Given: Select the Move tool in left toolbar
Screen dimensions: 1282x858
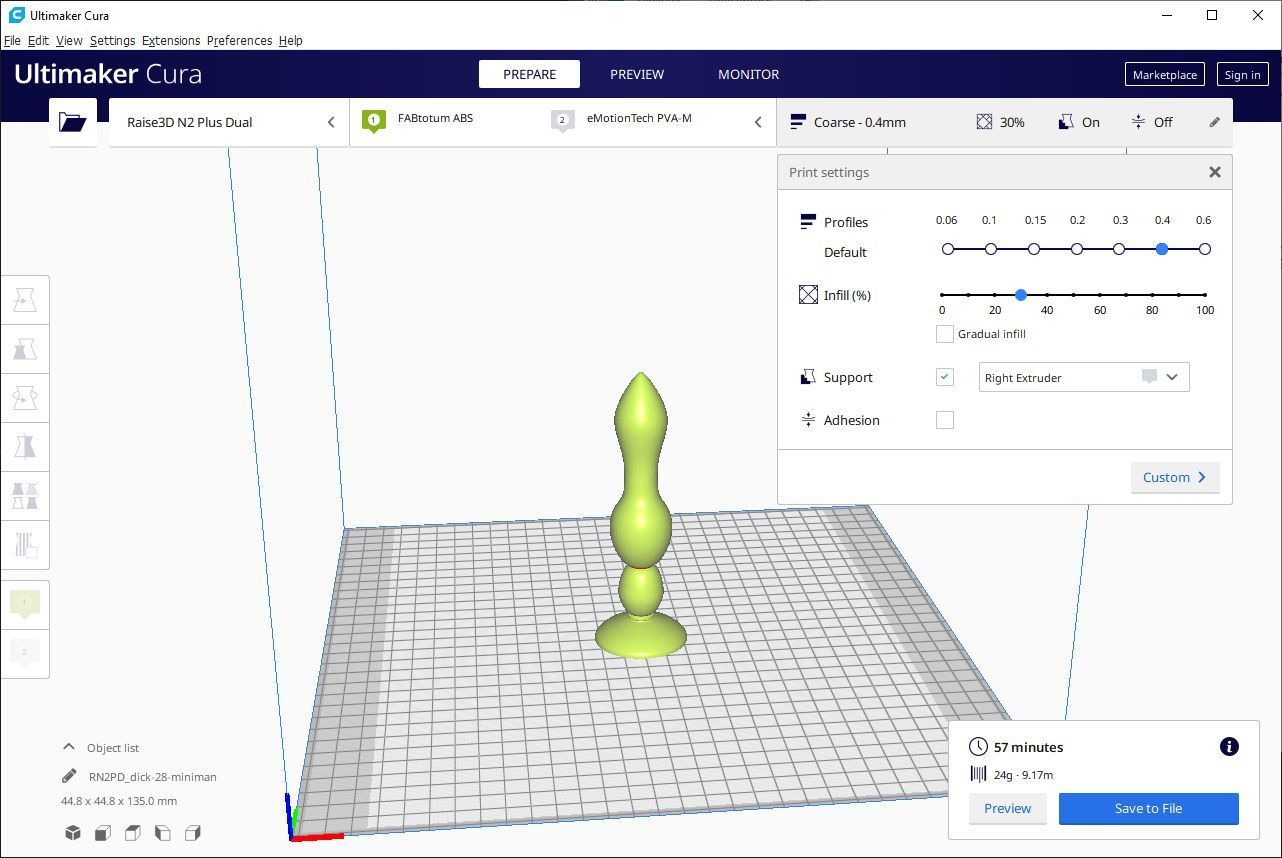Looking at the screenshot, I should 25,300.
